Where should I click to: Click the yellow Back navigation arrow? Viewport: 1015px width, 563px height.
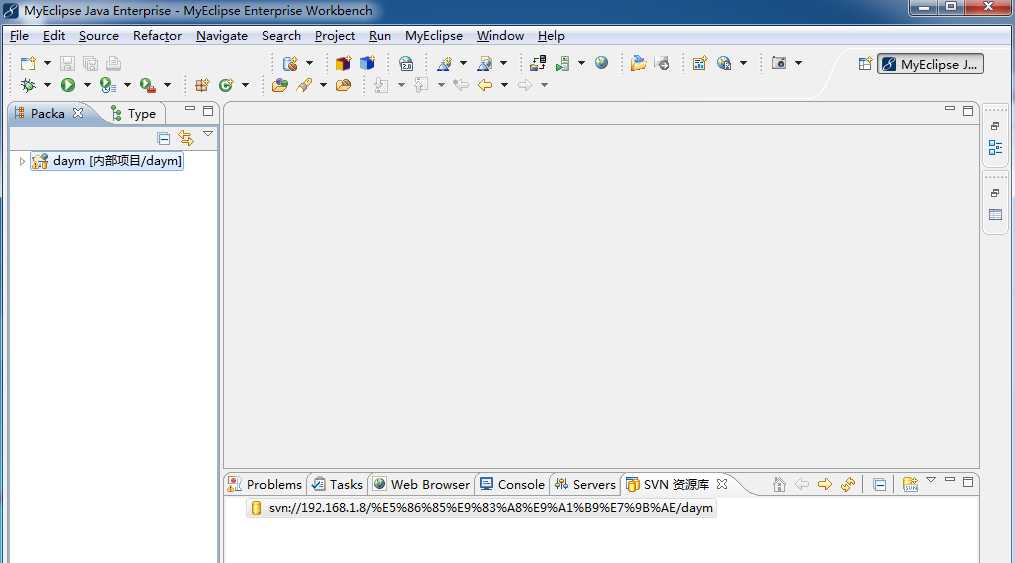coord(484,85)
